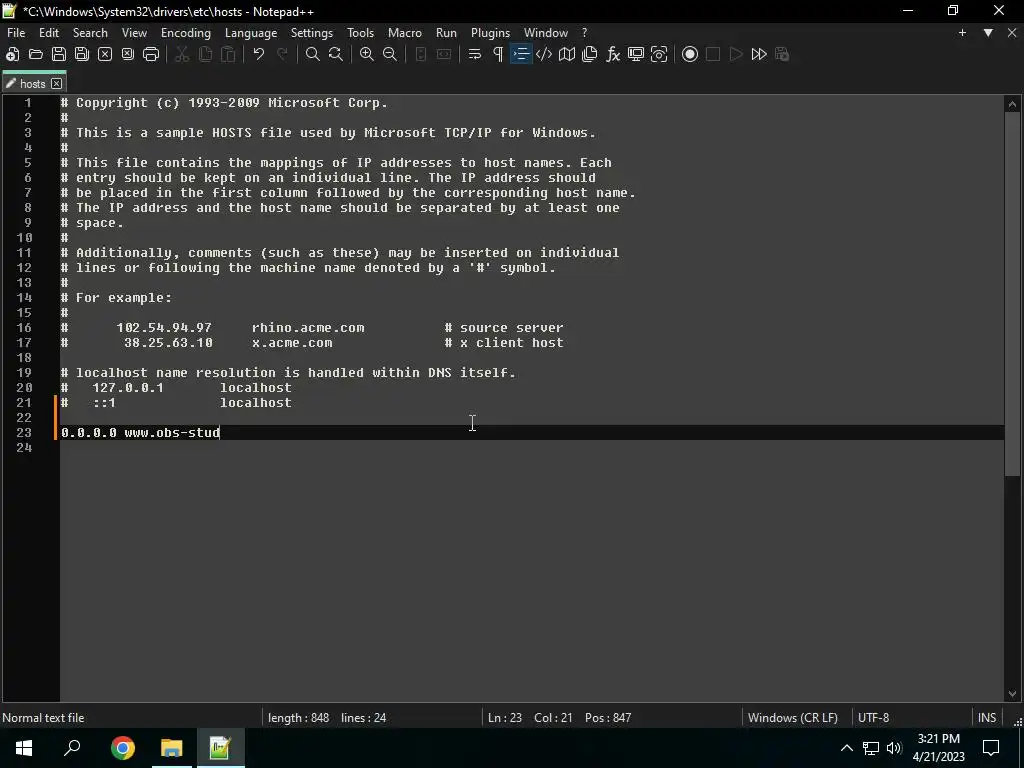1024x768 pixels.
Task: Click the Save All toolbar icon
Action: click(x=82, y=54)
